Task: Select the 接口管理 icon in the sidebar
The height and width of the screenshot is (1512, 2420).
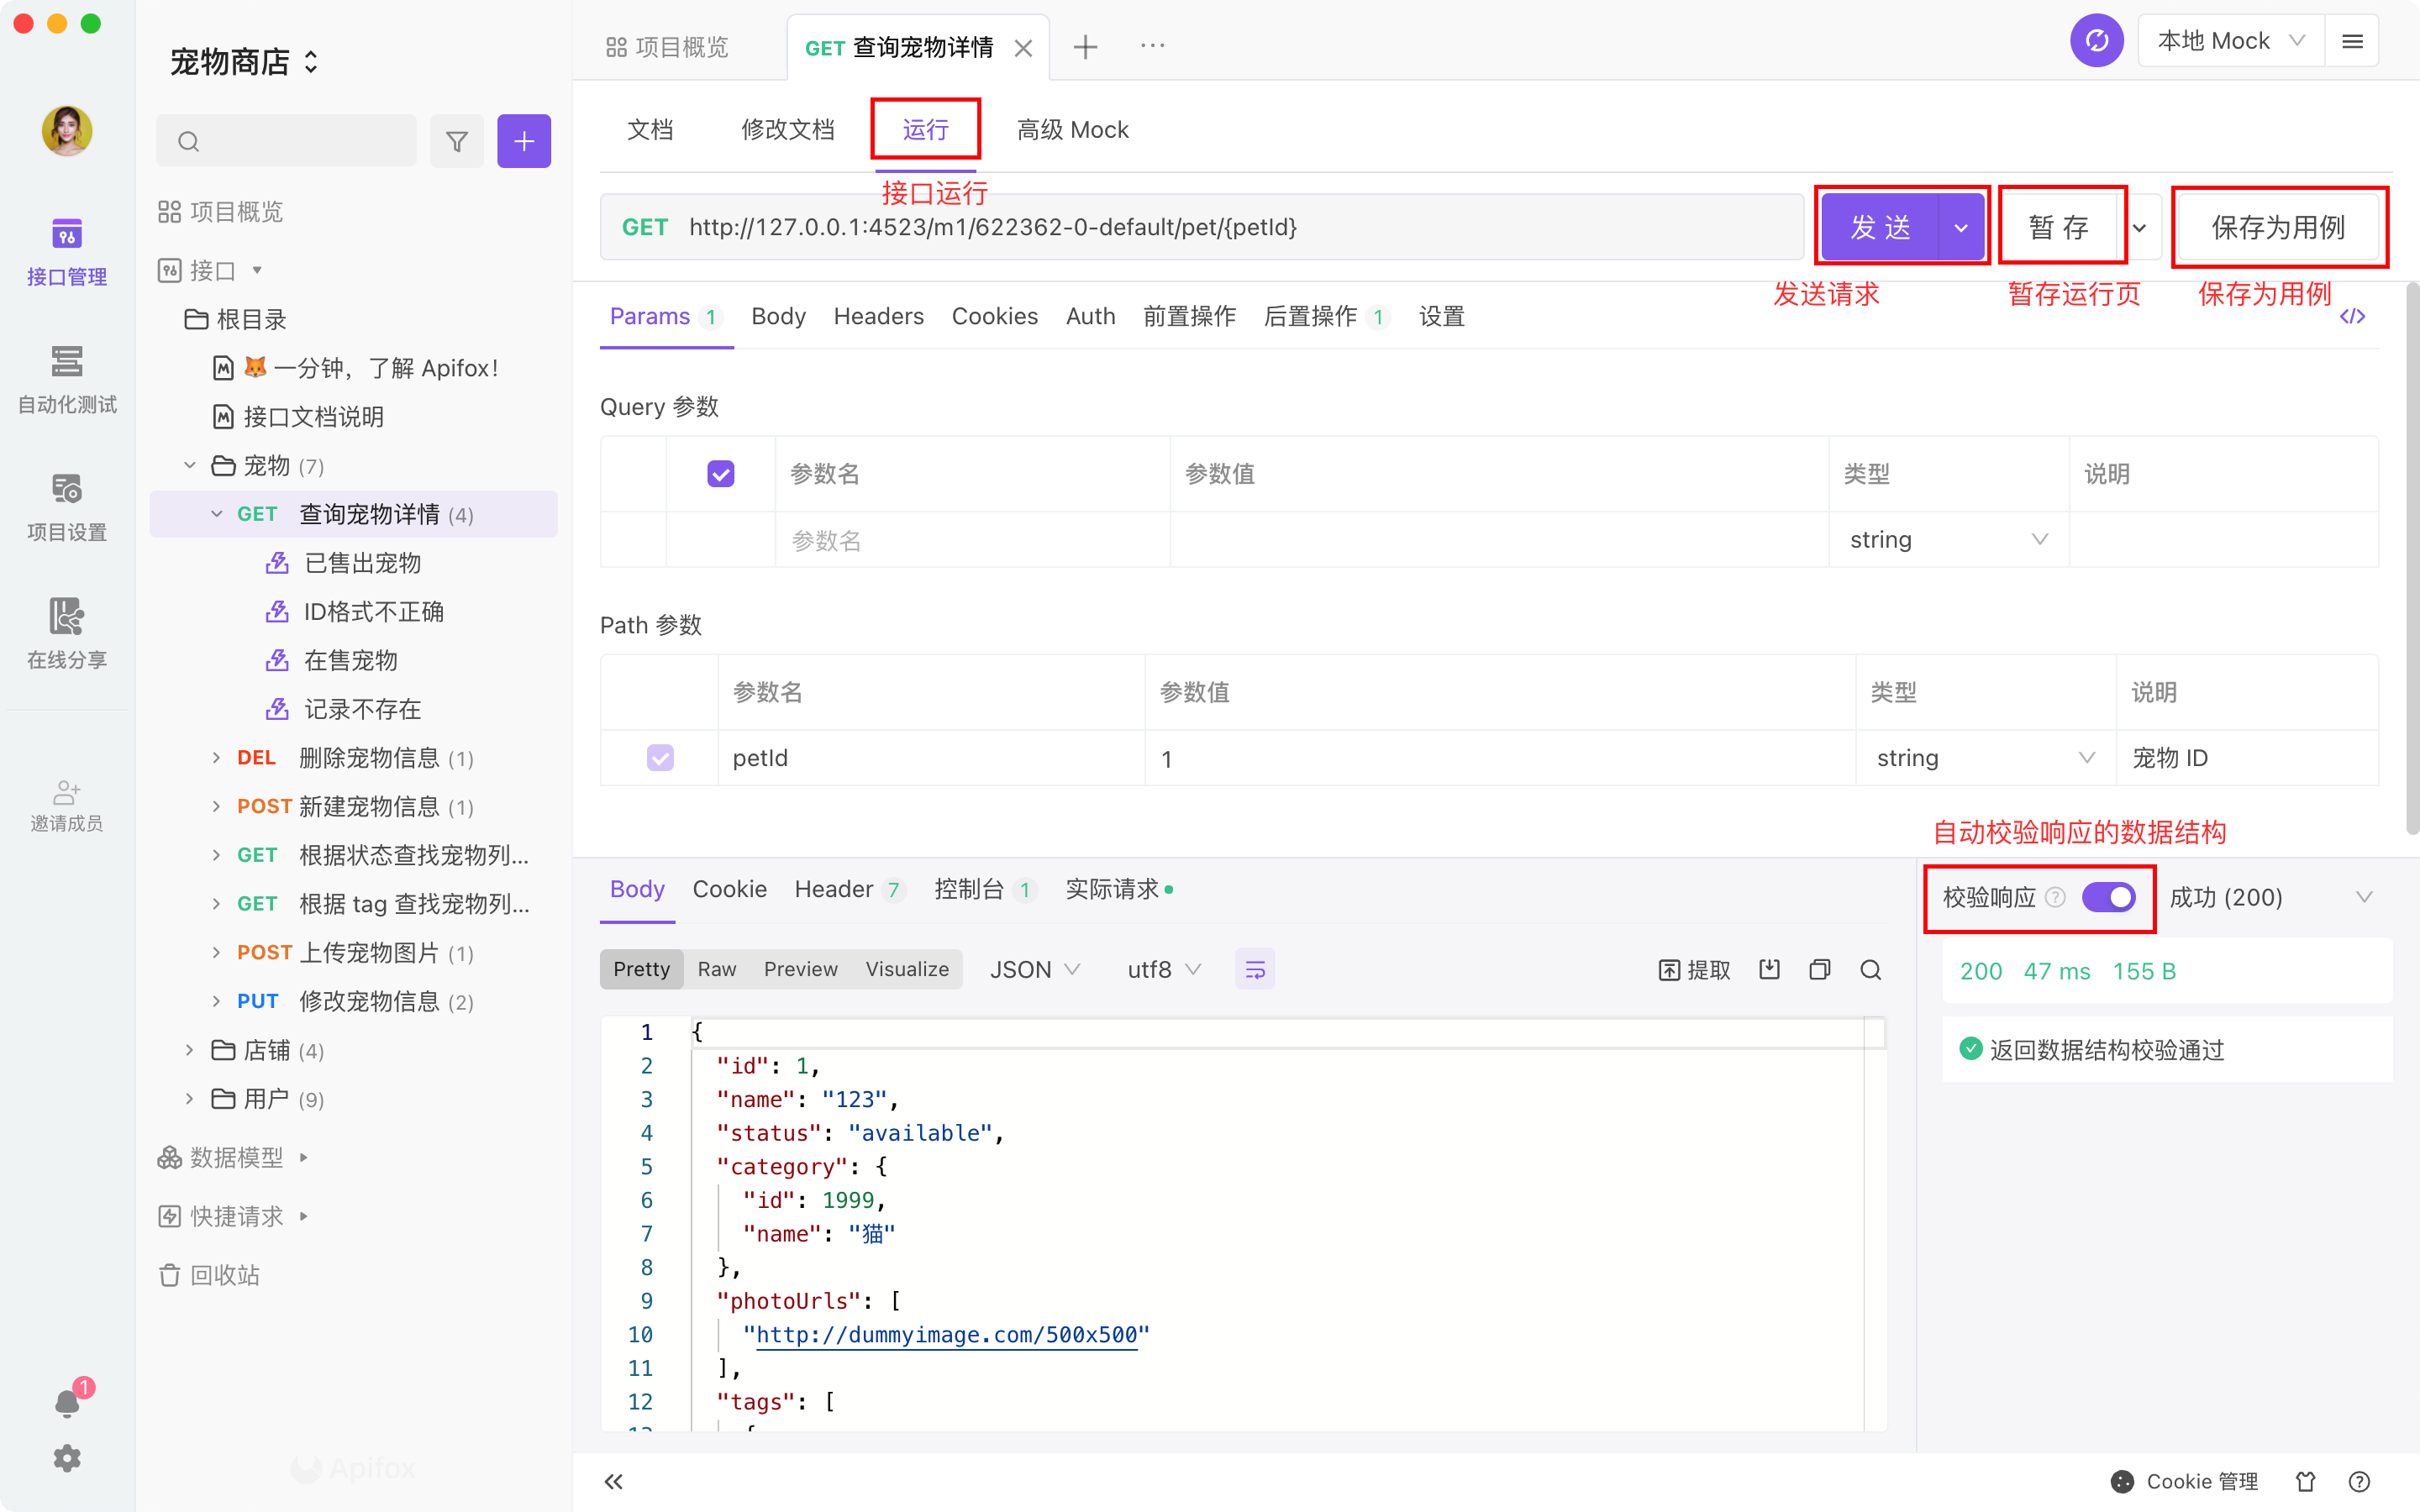Action: (x=66, y=237)
